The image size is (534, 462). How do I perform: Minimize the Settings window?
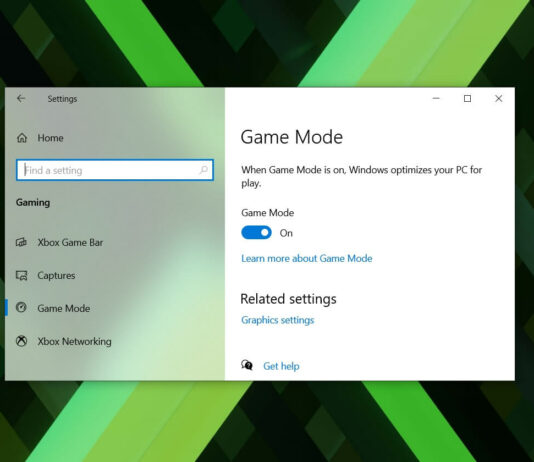pos(436,98)
